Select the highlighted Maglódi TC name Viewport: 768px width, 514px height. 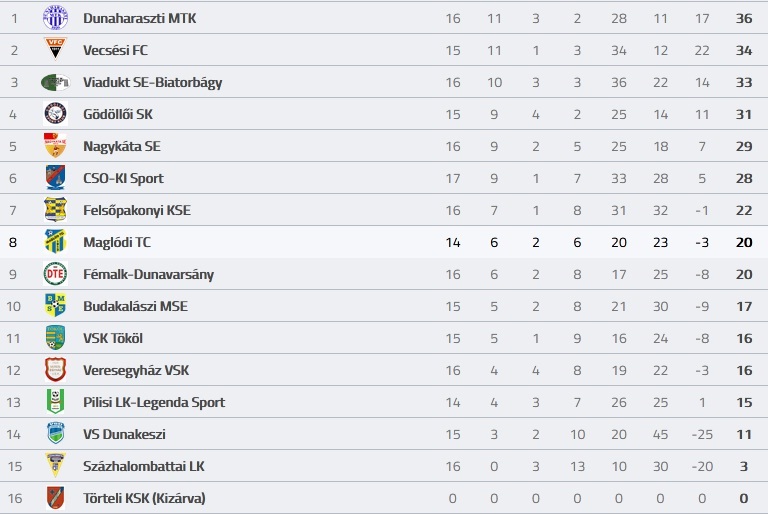(x=117, y=242)
